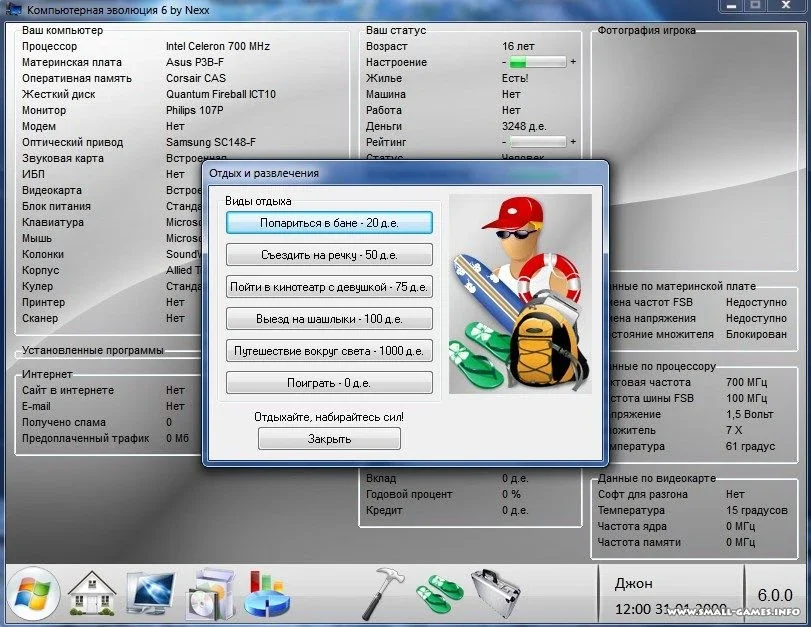The image size is (811, 627).
Task: Click the green flip-flops toolbar icon
Action: pyautogui.click(x=440, y=592)
